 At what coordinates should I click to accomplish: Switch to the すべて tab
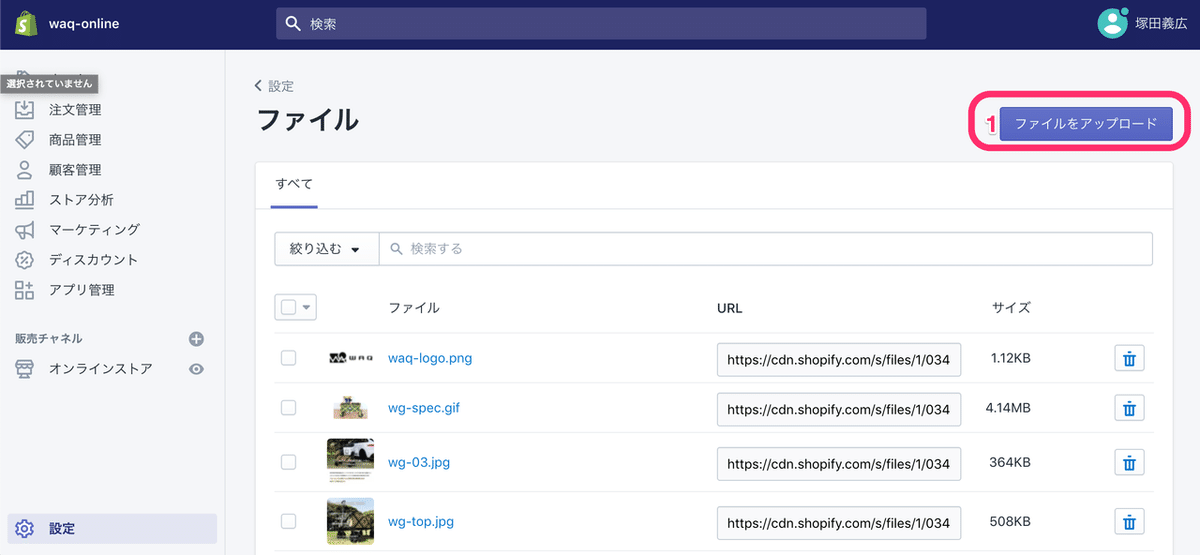tap(294, 184)
